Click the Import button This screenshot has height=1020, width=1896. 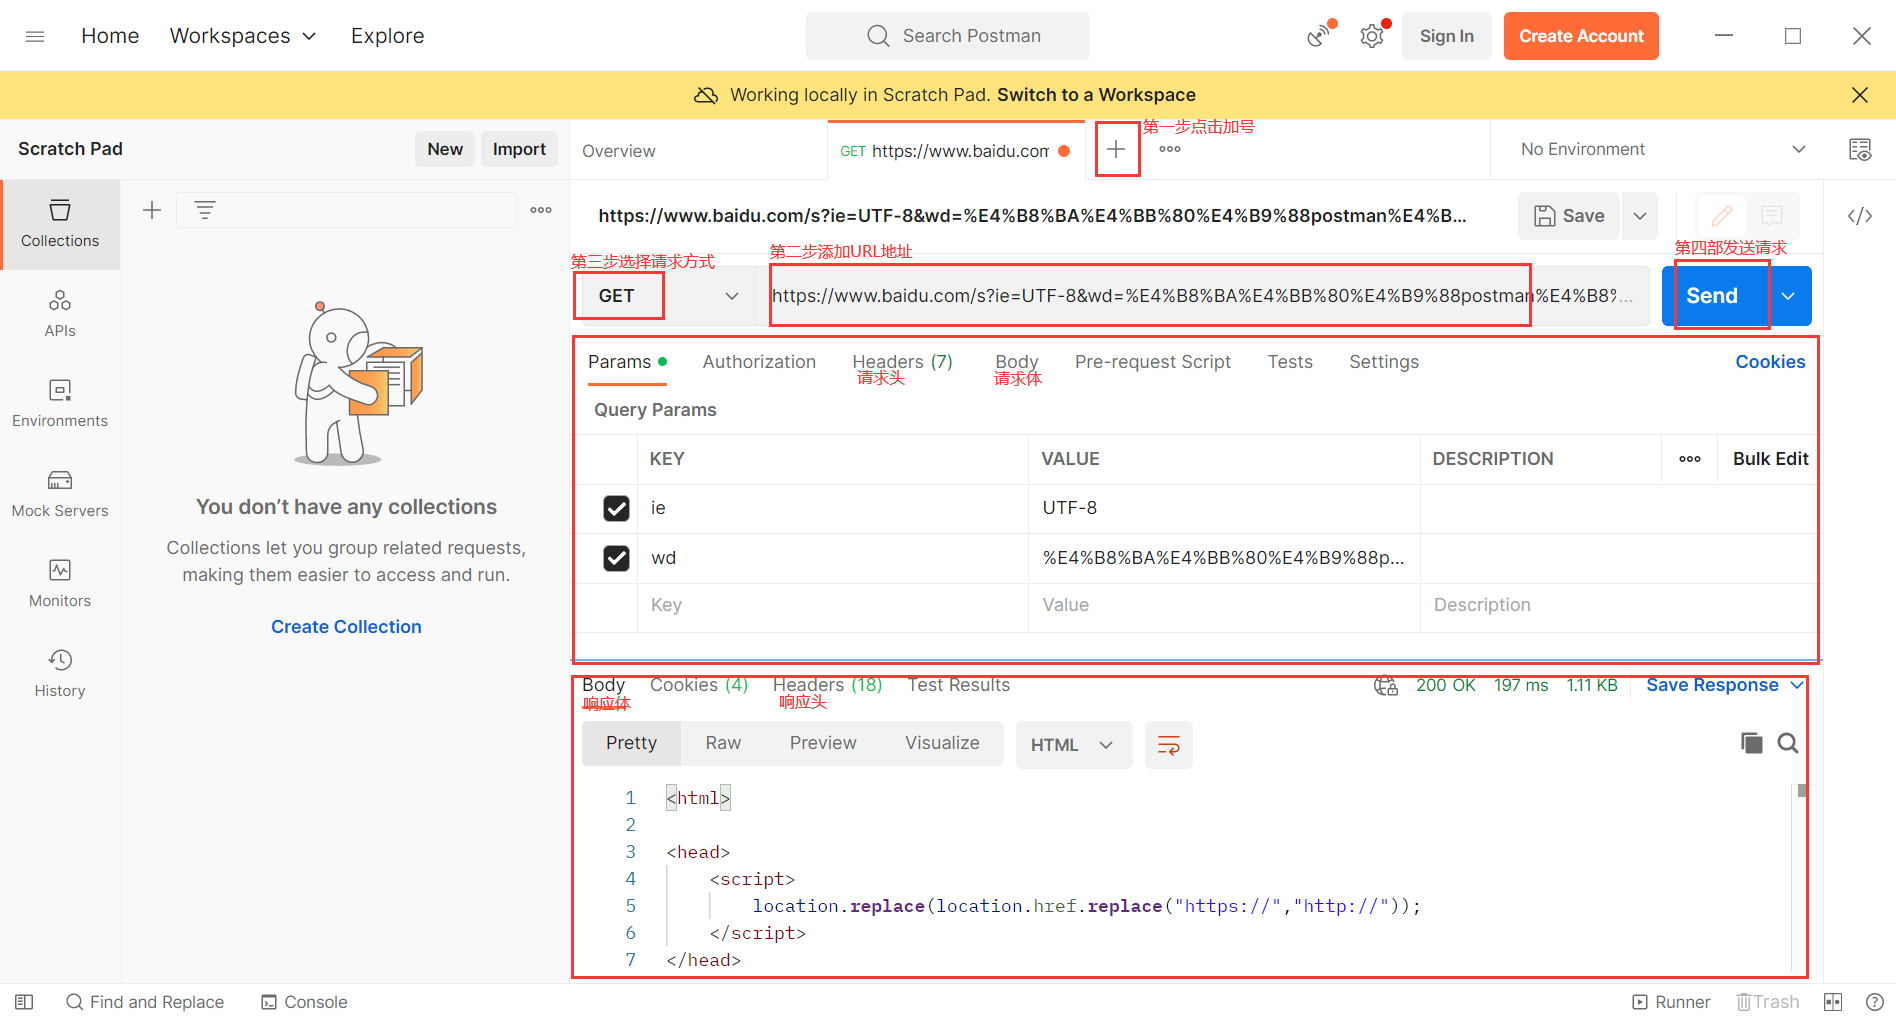point(519,149)
